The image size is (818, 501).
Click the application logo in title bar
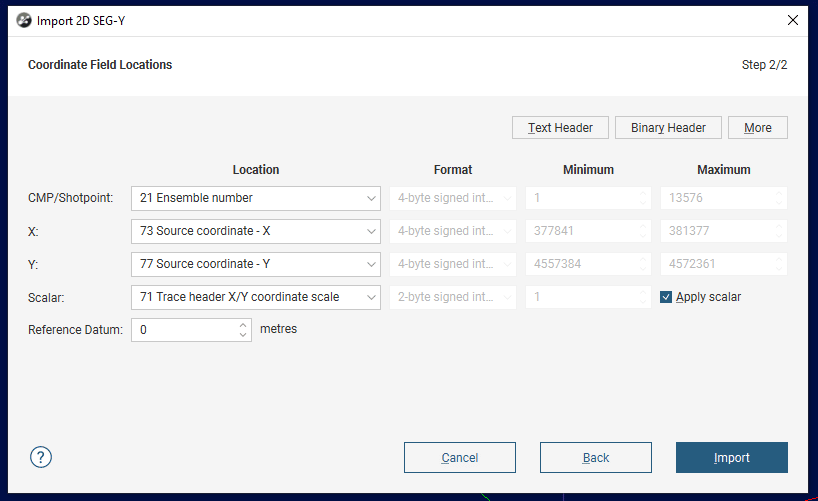pos(23,20)
